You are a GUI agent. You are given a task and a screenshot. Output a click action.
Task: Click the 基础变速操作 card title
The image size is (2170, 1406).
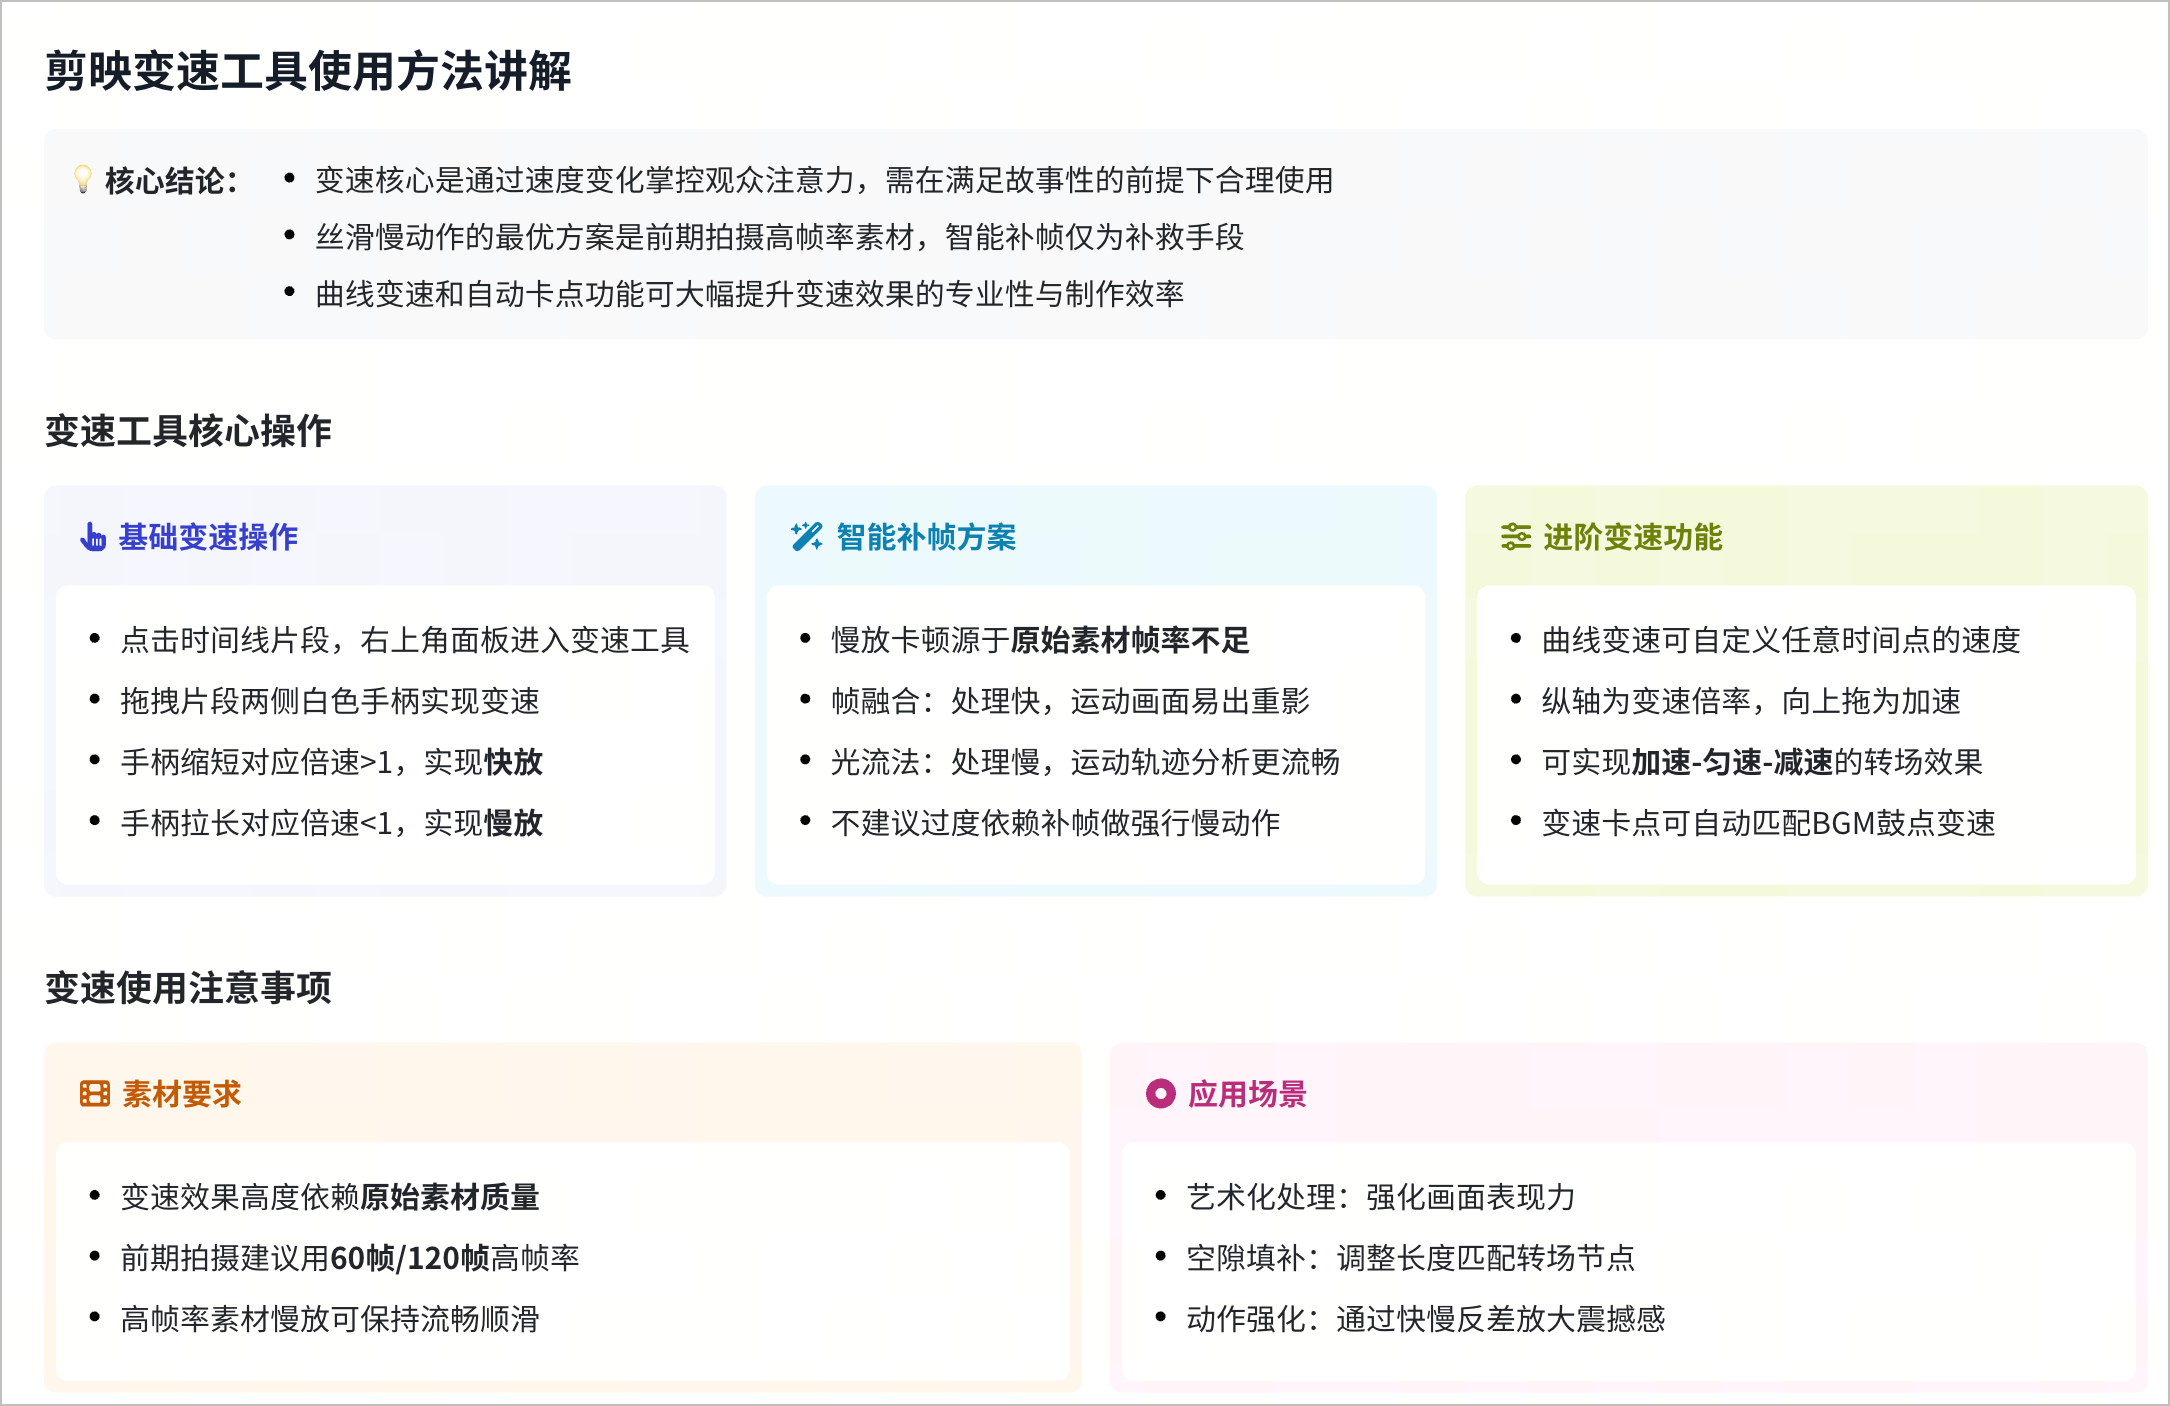click(208, 537)
